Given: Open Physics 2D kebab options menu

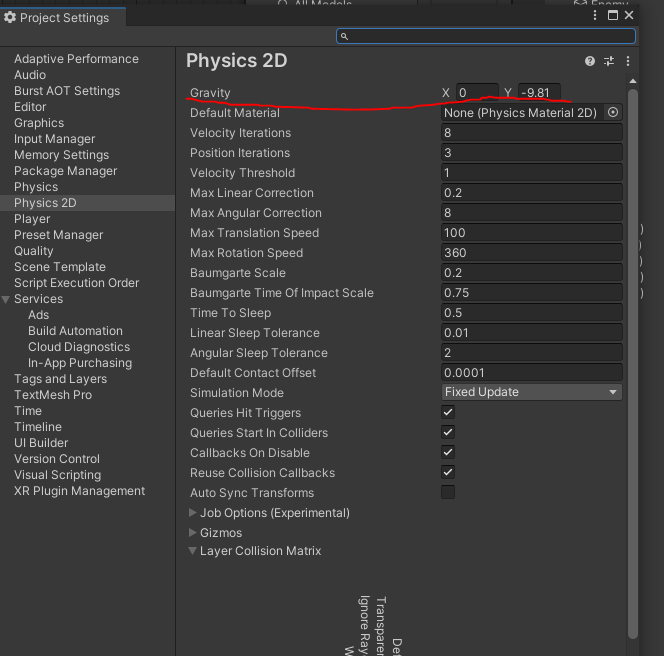Looking at the screenshot, I should [x=628, y=61].
